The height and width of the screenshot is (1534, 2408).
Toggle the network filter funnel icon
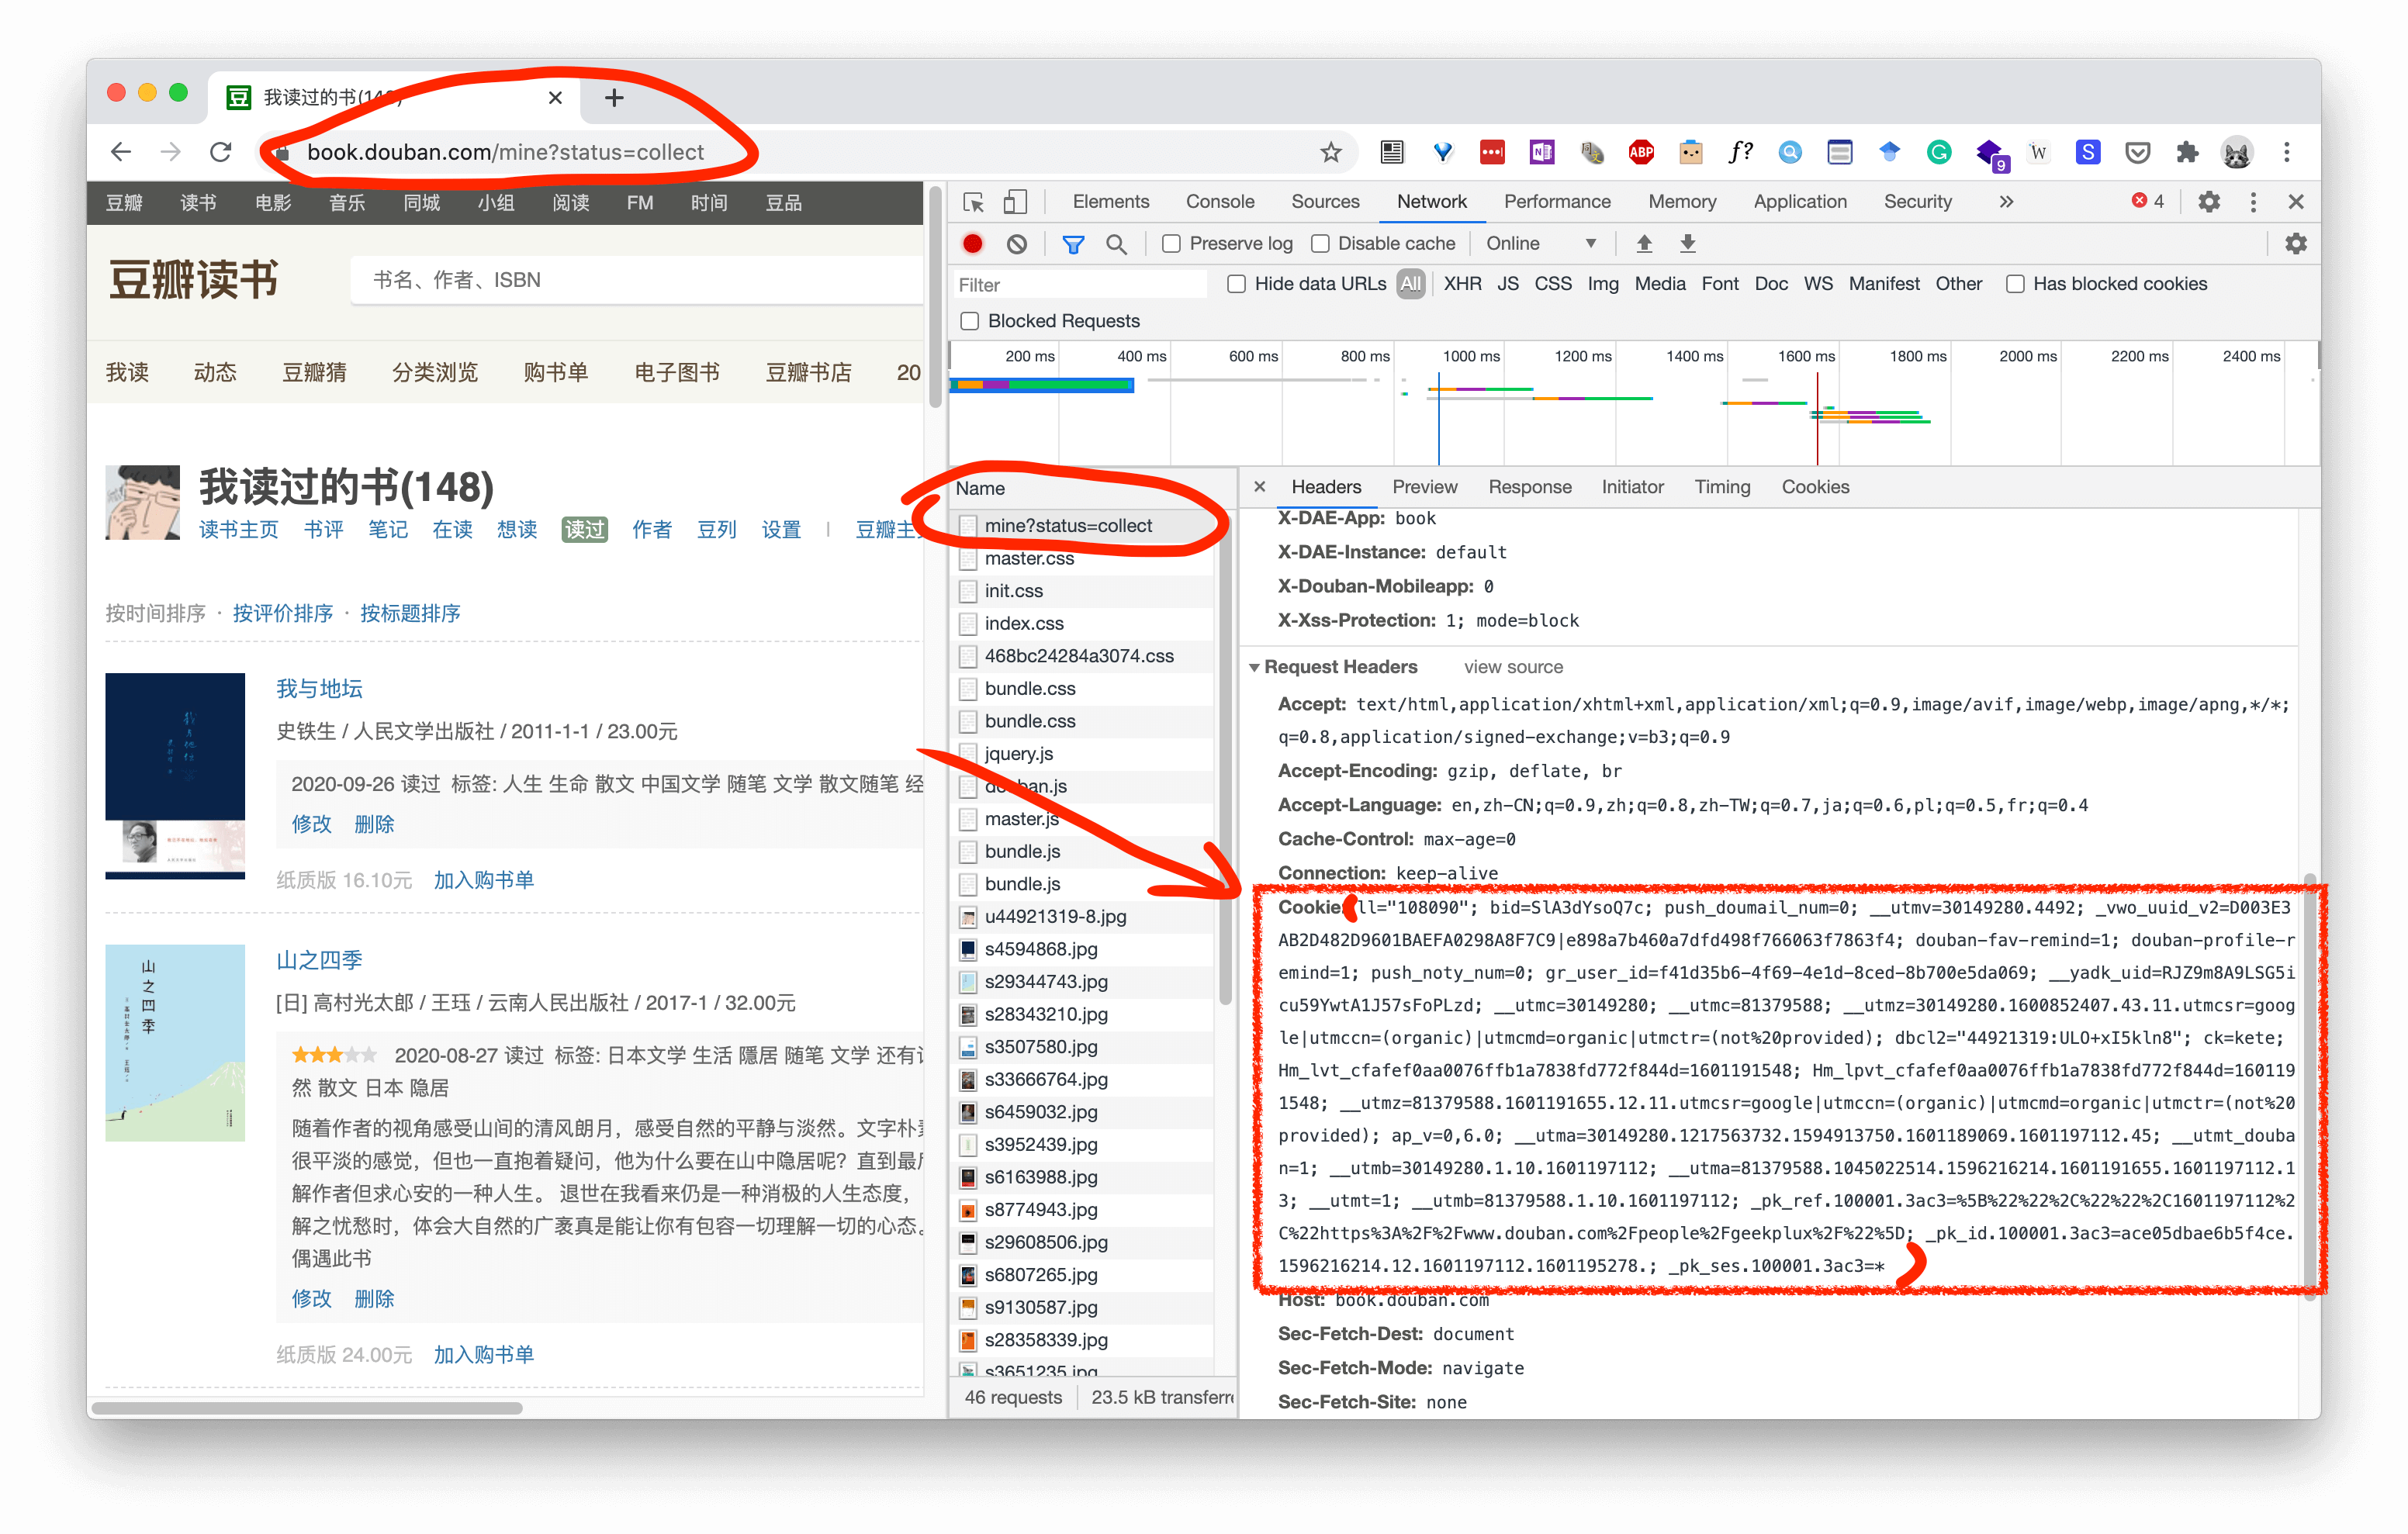[1072, 243]
